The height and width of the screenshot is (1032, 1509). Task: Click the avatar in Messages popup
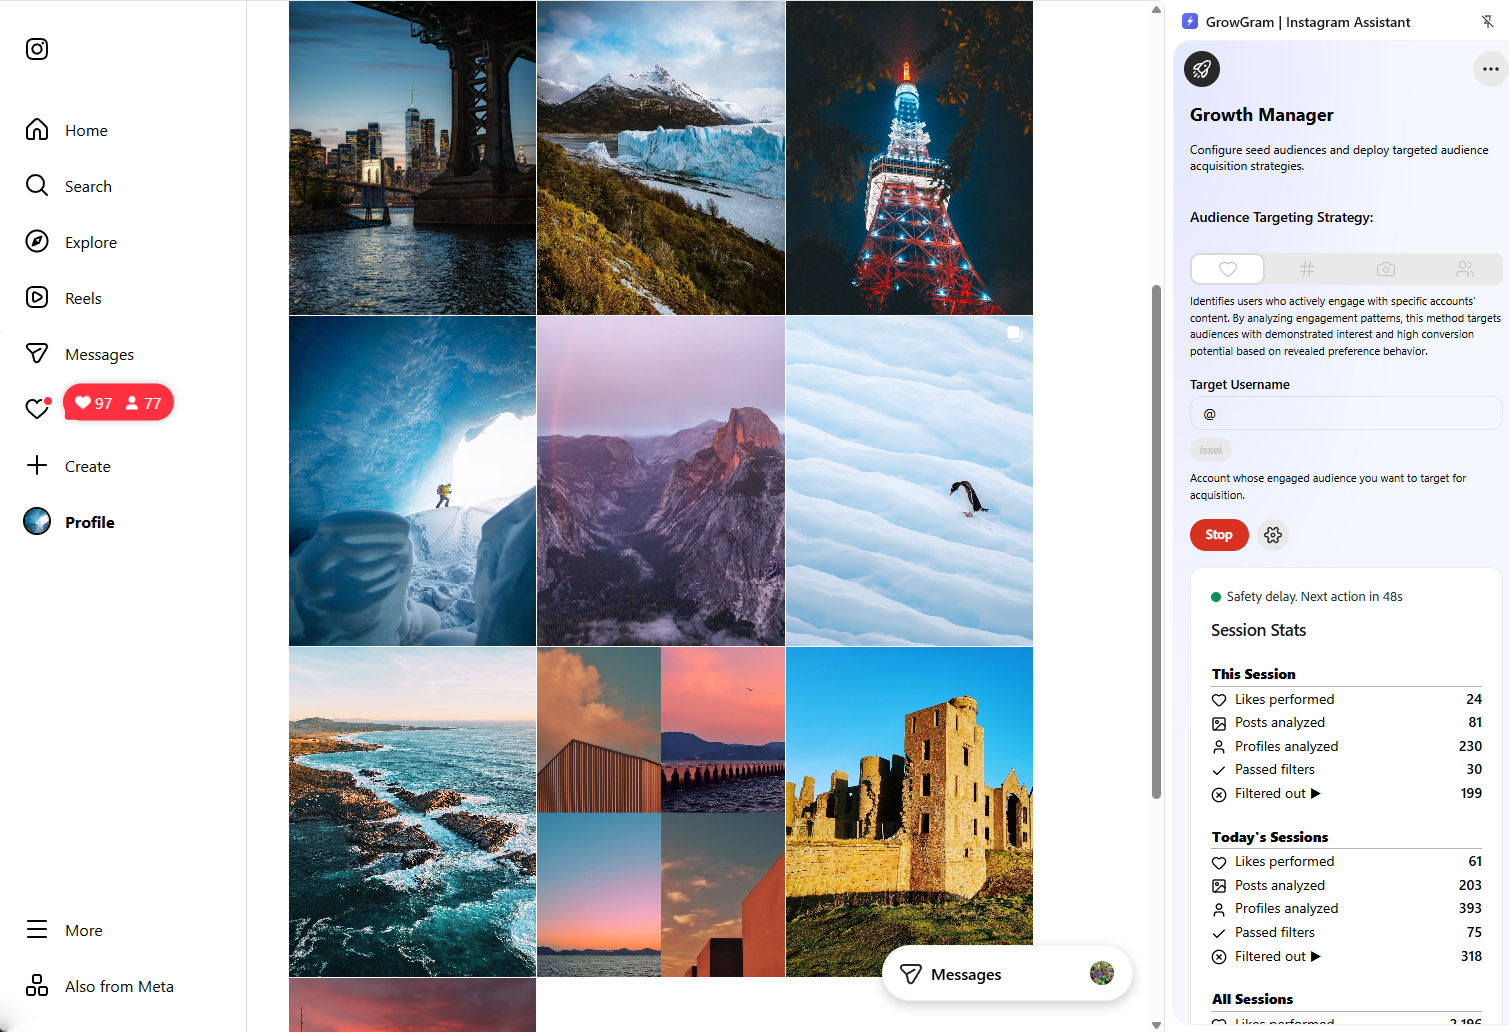click(x=1101, y=973)
